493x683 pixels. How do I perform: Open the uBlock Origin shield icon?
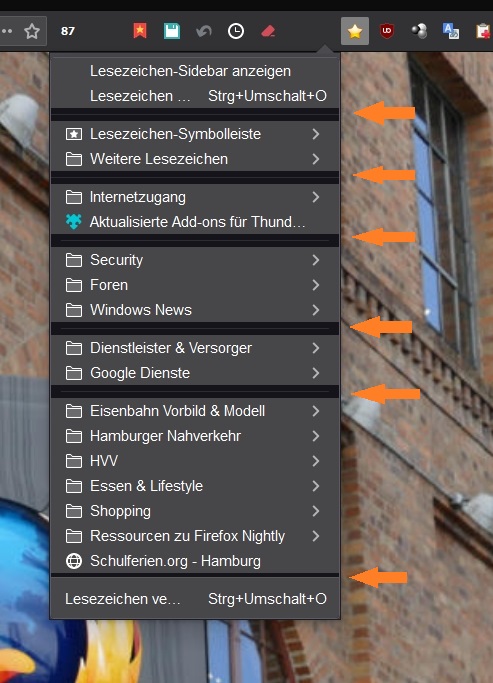point(387,31)
